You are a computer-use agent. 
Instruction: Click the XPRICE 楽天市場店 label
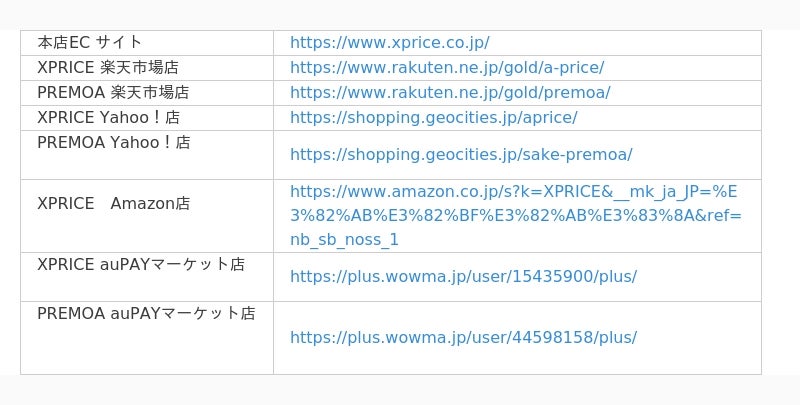pos(108,67)
